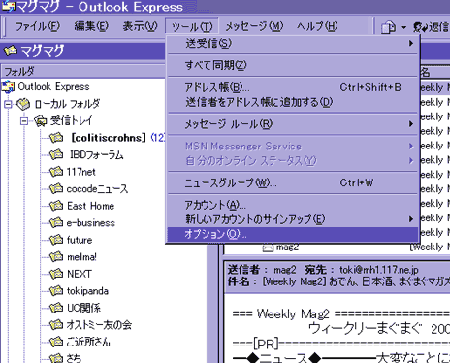Select the e-business folder label
Screen dimensions: 450x363
pos(91,223)
